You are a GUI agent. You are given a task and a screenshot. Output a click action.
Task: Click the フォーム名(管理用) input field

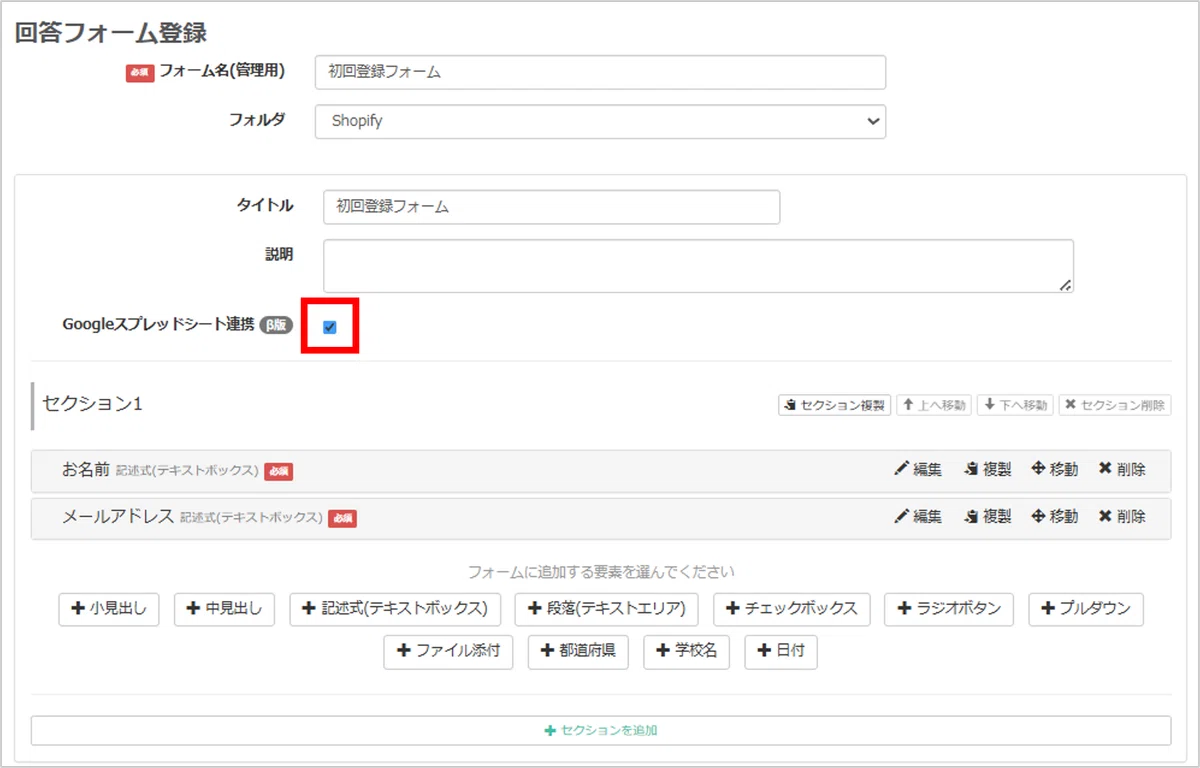point(600,72)
